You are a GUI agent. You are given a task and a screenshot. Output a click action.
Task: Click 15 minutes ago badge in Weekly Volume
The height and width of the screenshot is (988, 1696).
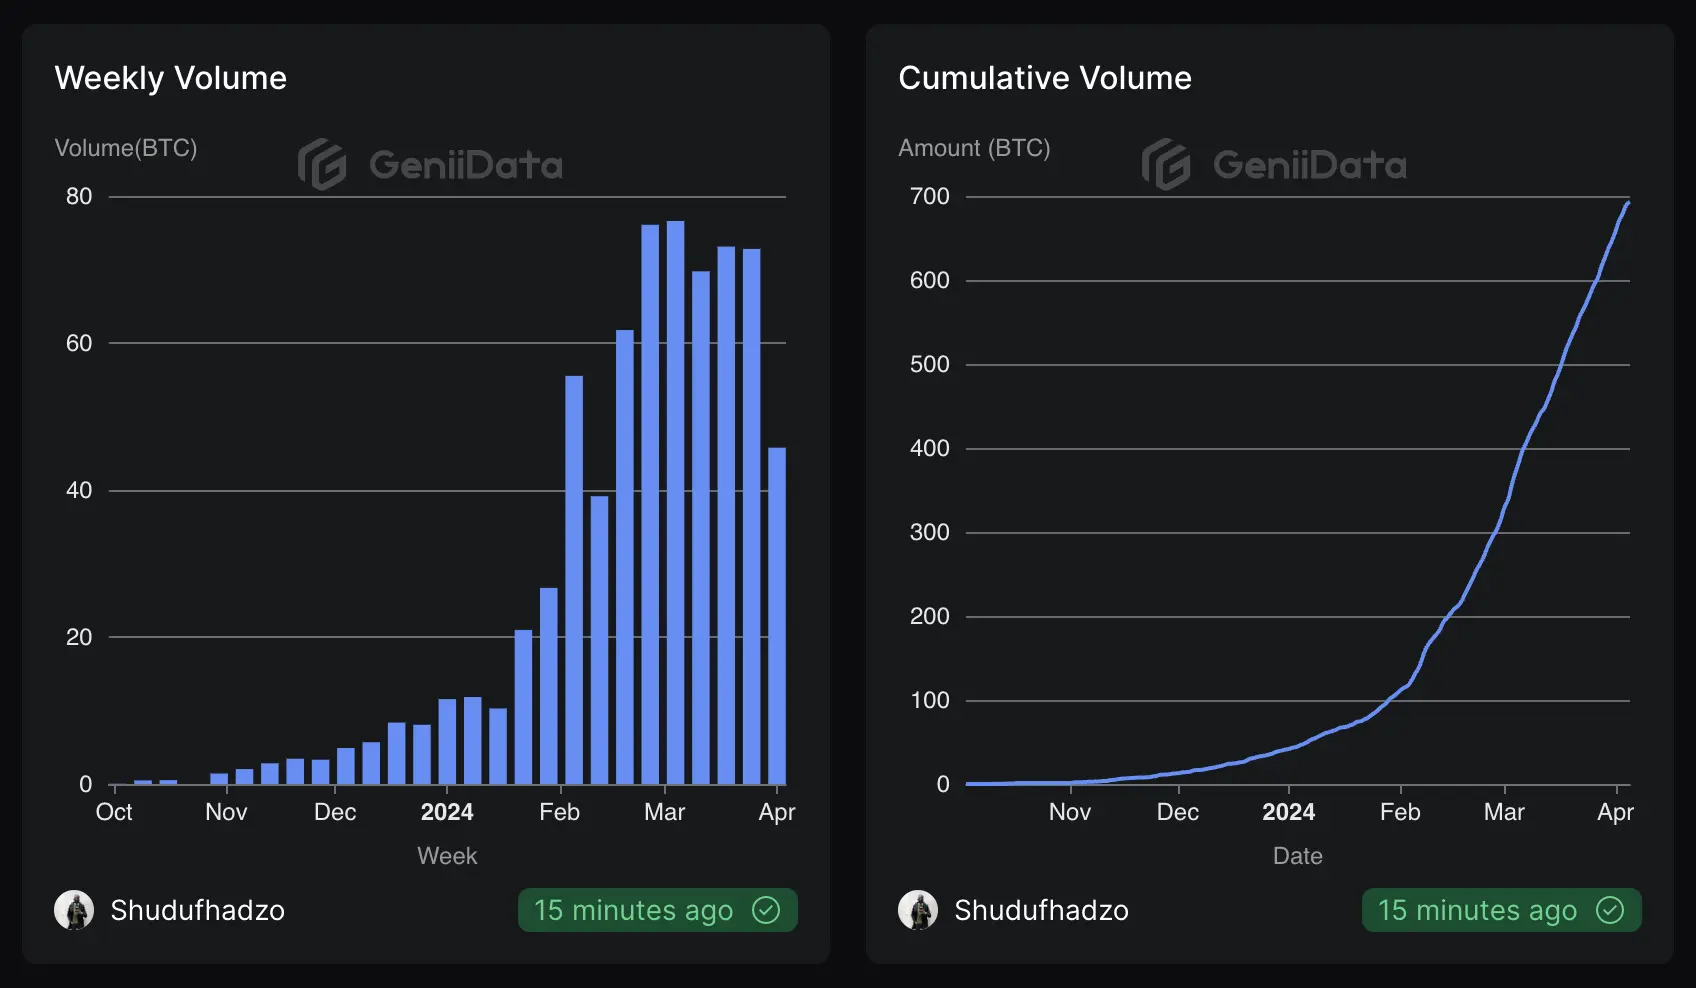[x=658, y=910]
